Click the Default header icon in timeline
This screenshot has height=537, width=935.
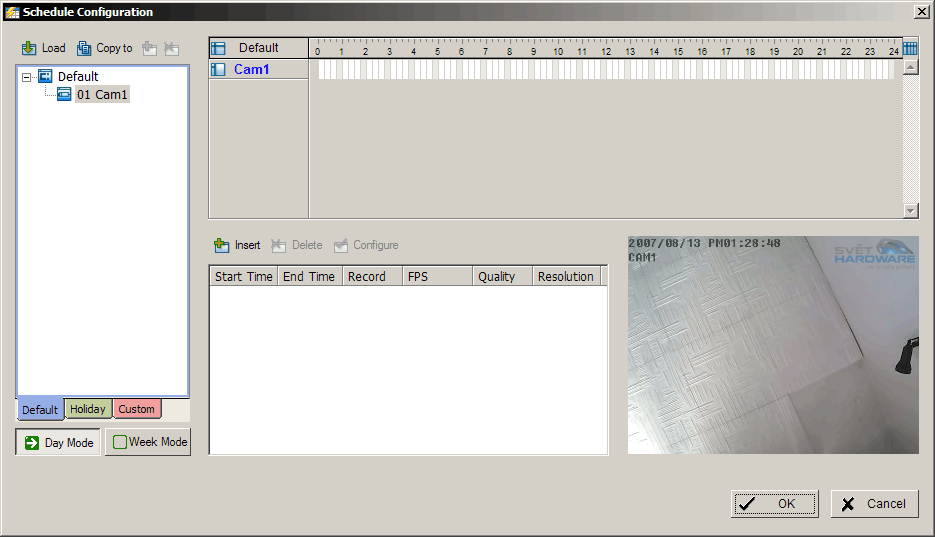pos(219,48)
